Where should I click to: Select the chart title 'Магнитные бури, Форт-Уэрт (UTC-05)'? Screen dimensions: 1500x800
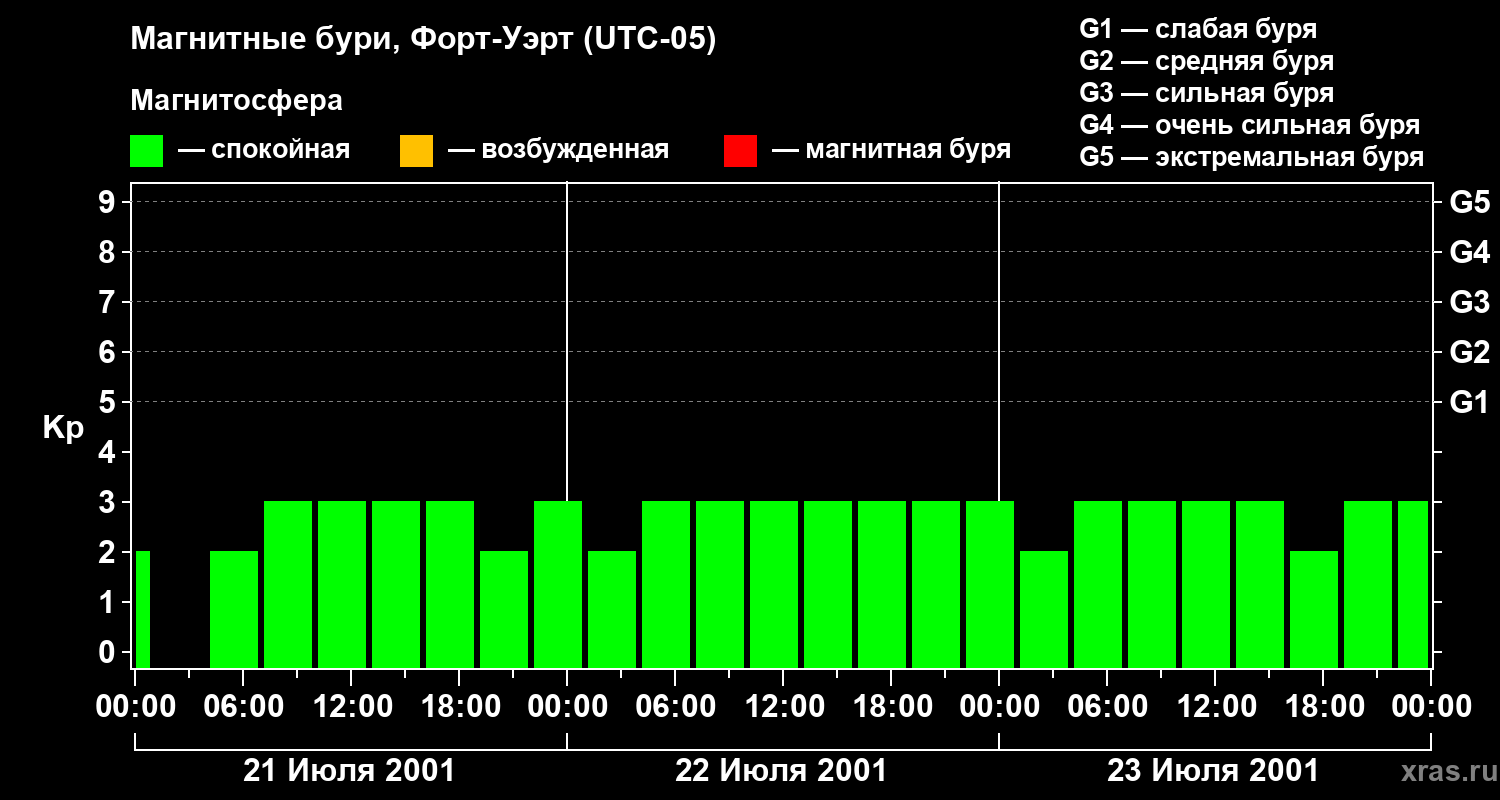click(424, 40)
